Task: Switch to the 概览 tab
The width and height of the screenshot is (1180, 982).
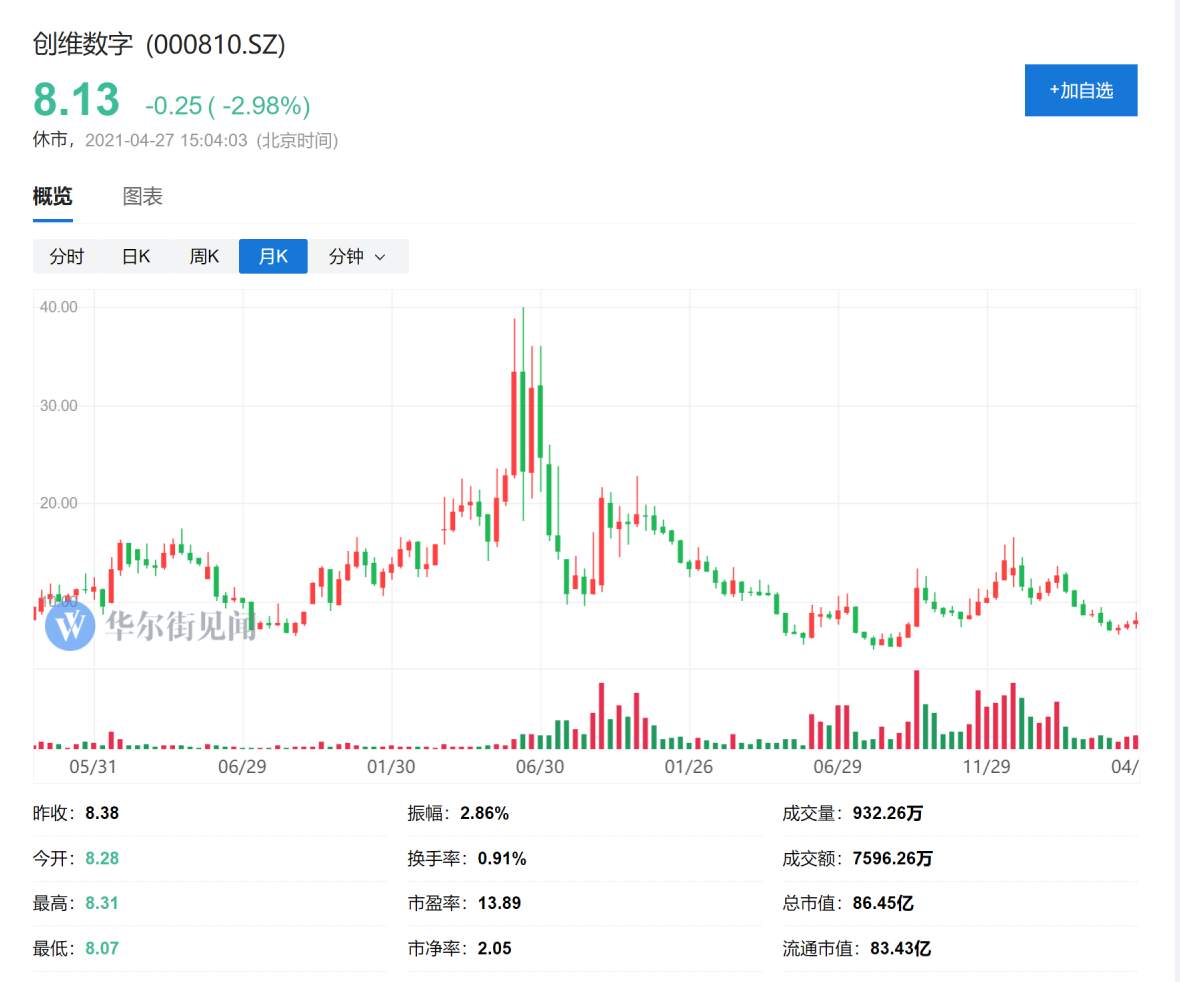Action: (x=53, y=196)
